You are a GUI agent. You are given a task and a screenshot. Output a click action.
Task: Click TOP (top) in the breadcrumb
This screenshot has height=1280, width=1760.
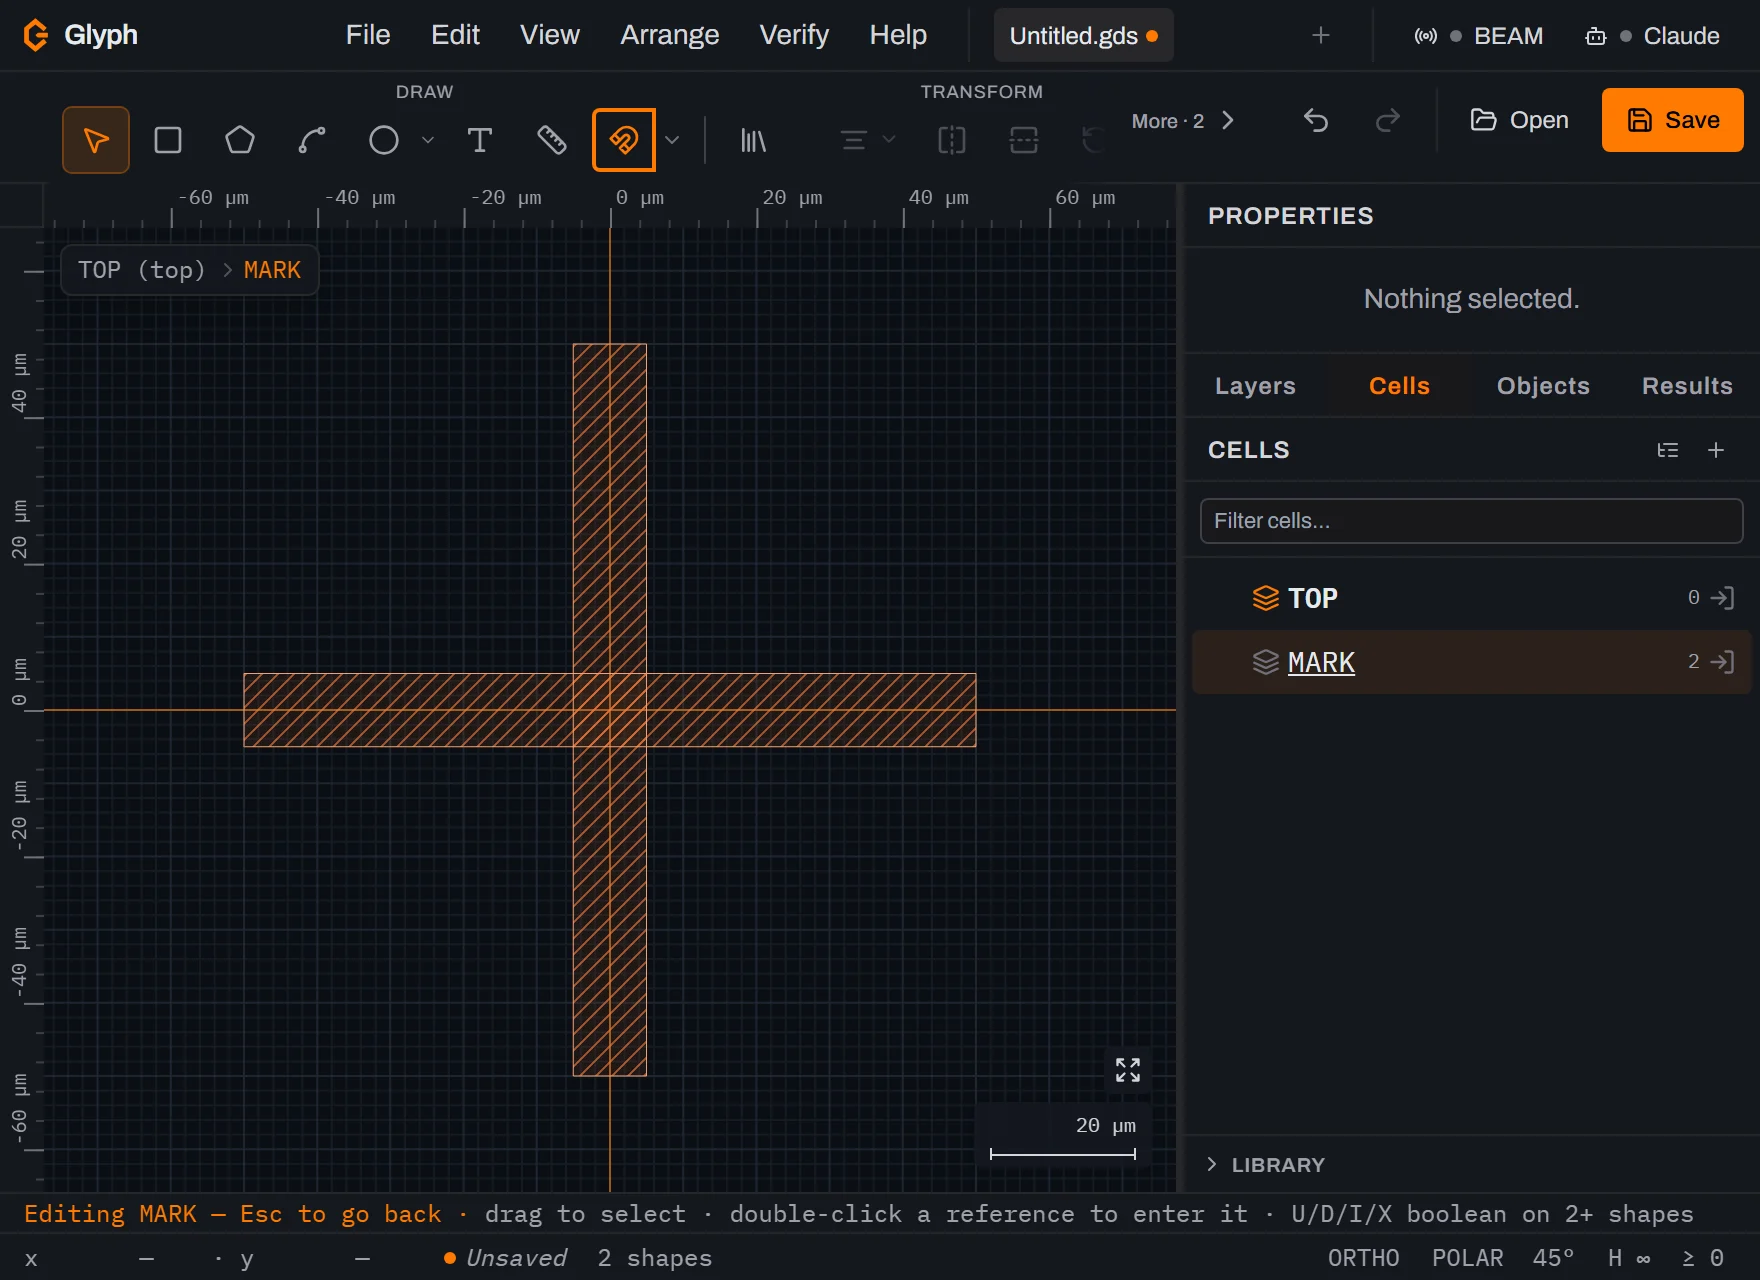(x=141, y=270)
